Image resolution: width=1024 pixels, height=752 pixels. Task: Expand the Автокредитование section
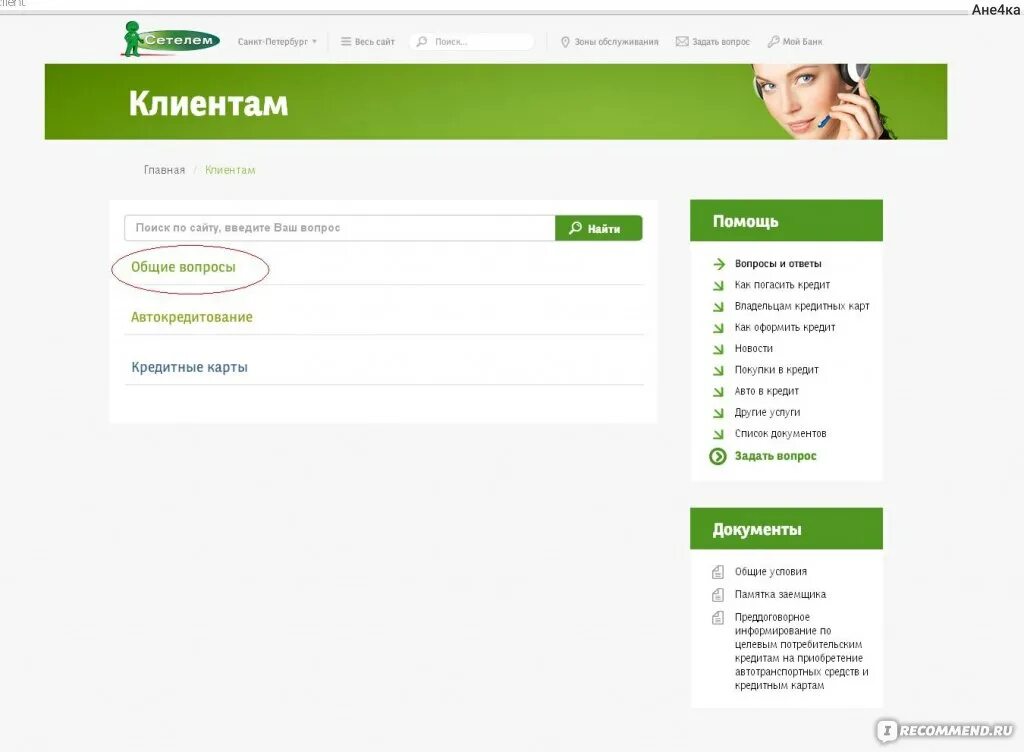click(x=192, y=317)
